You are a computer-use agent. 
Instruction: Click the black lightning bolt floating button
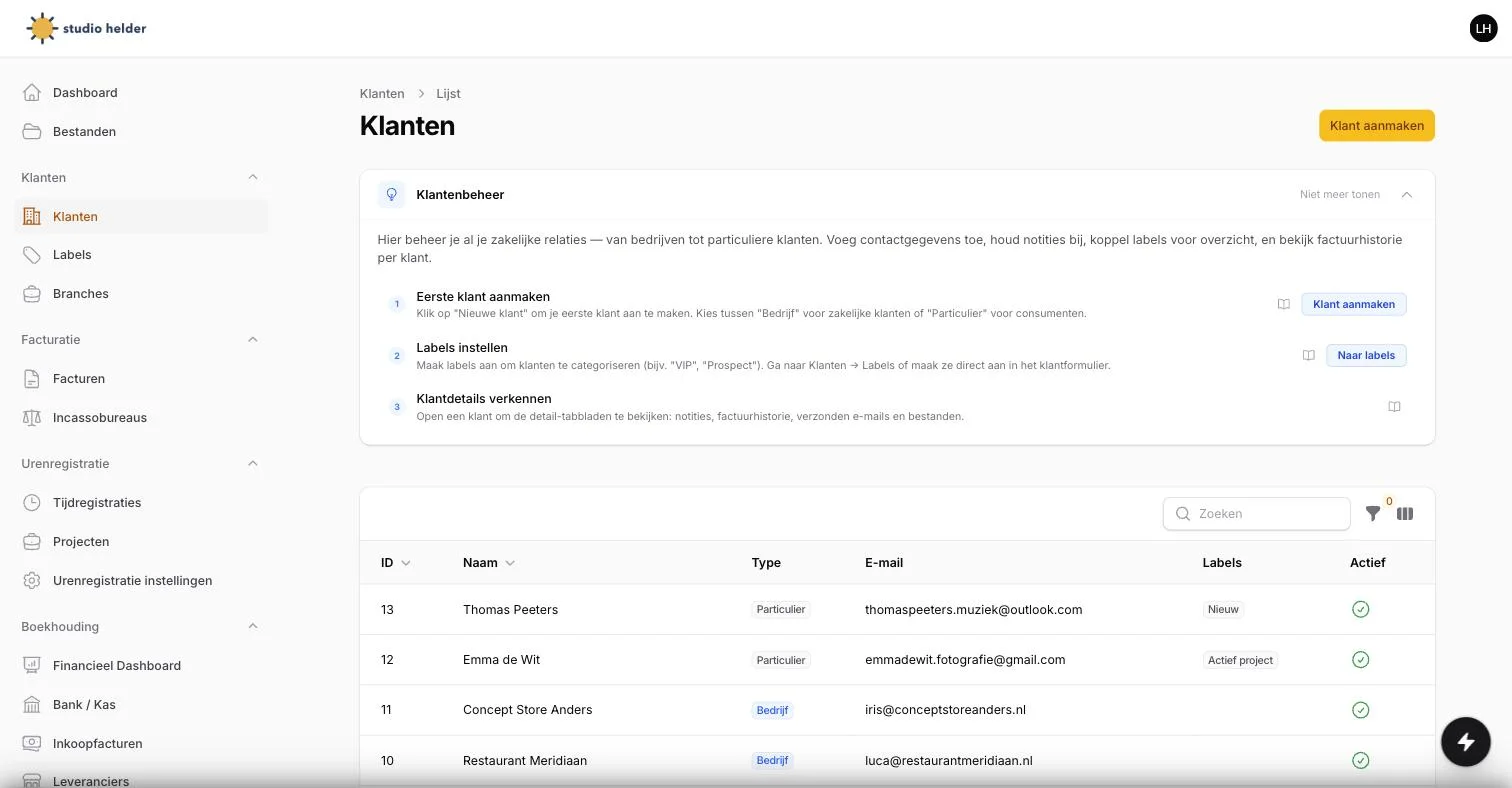1466,742
